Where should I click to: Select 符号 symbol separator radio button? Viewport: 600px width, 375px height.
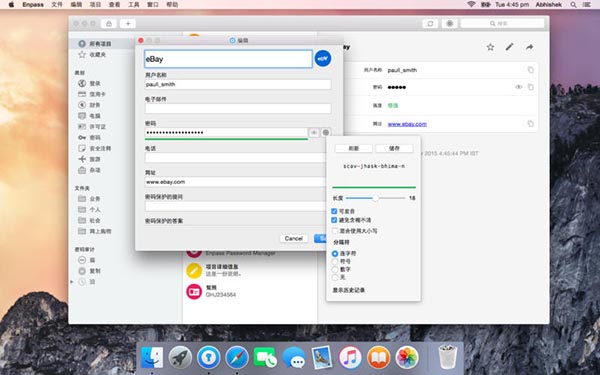coord(335,262)
